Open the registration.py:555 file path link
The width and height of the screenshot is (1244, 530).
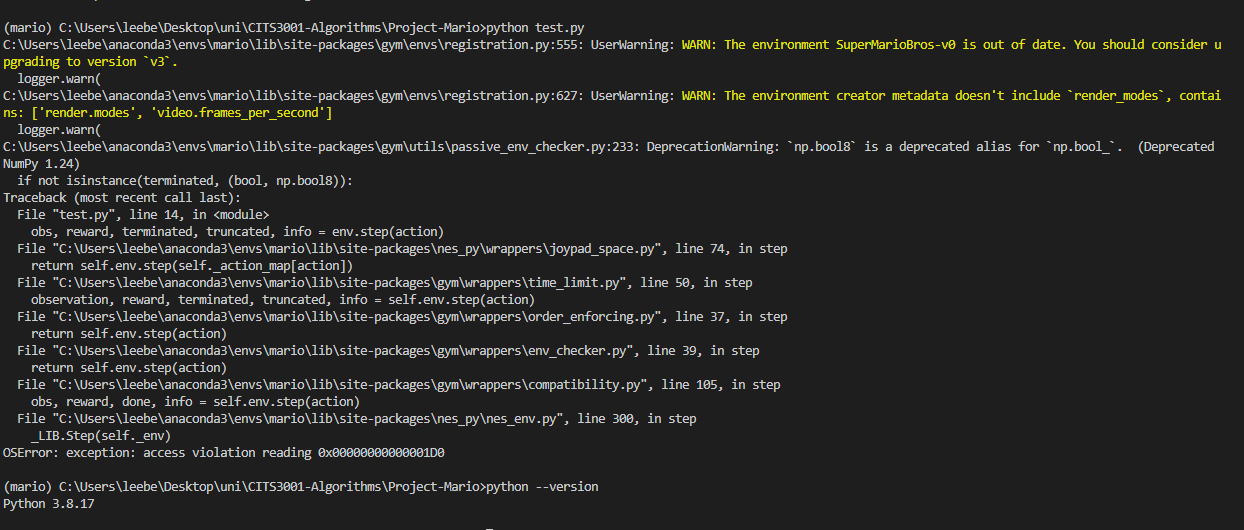coord(293,45)
